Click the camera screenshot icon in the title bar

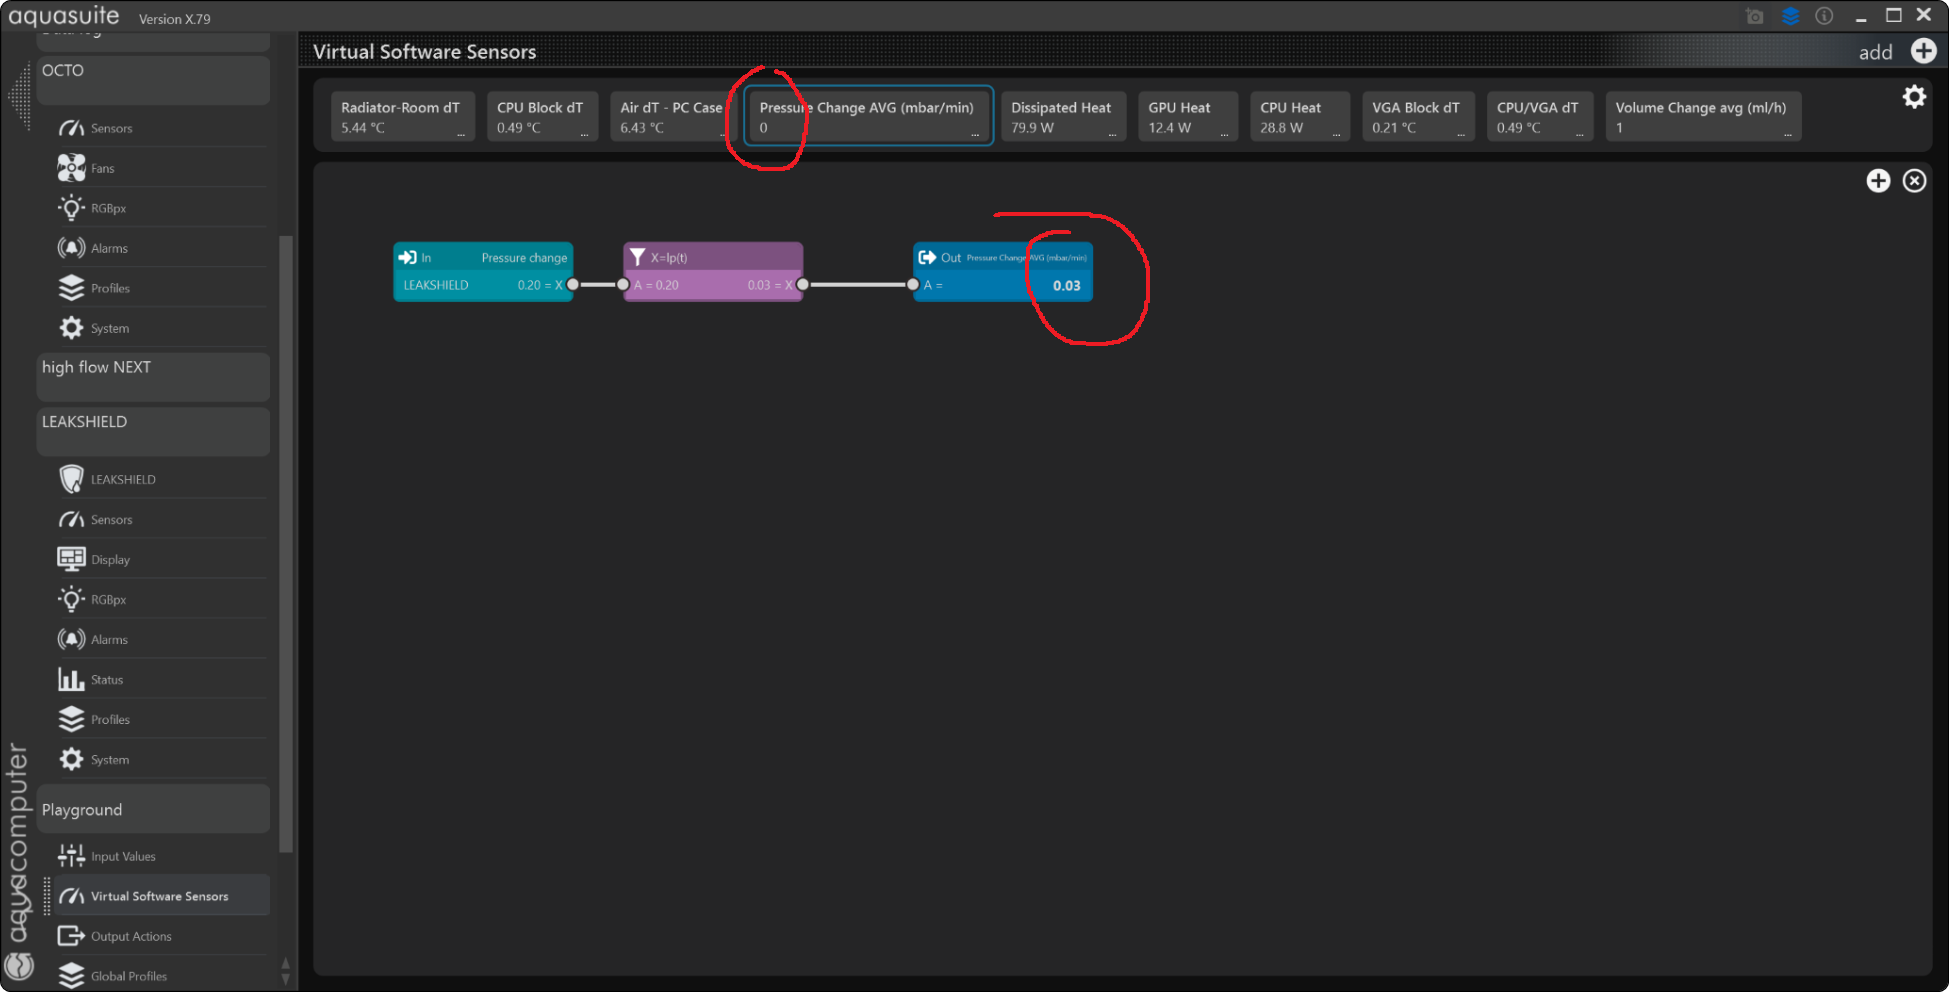pyautogui.click(x=1755, y=16)
